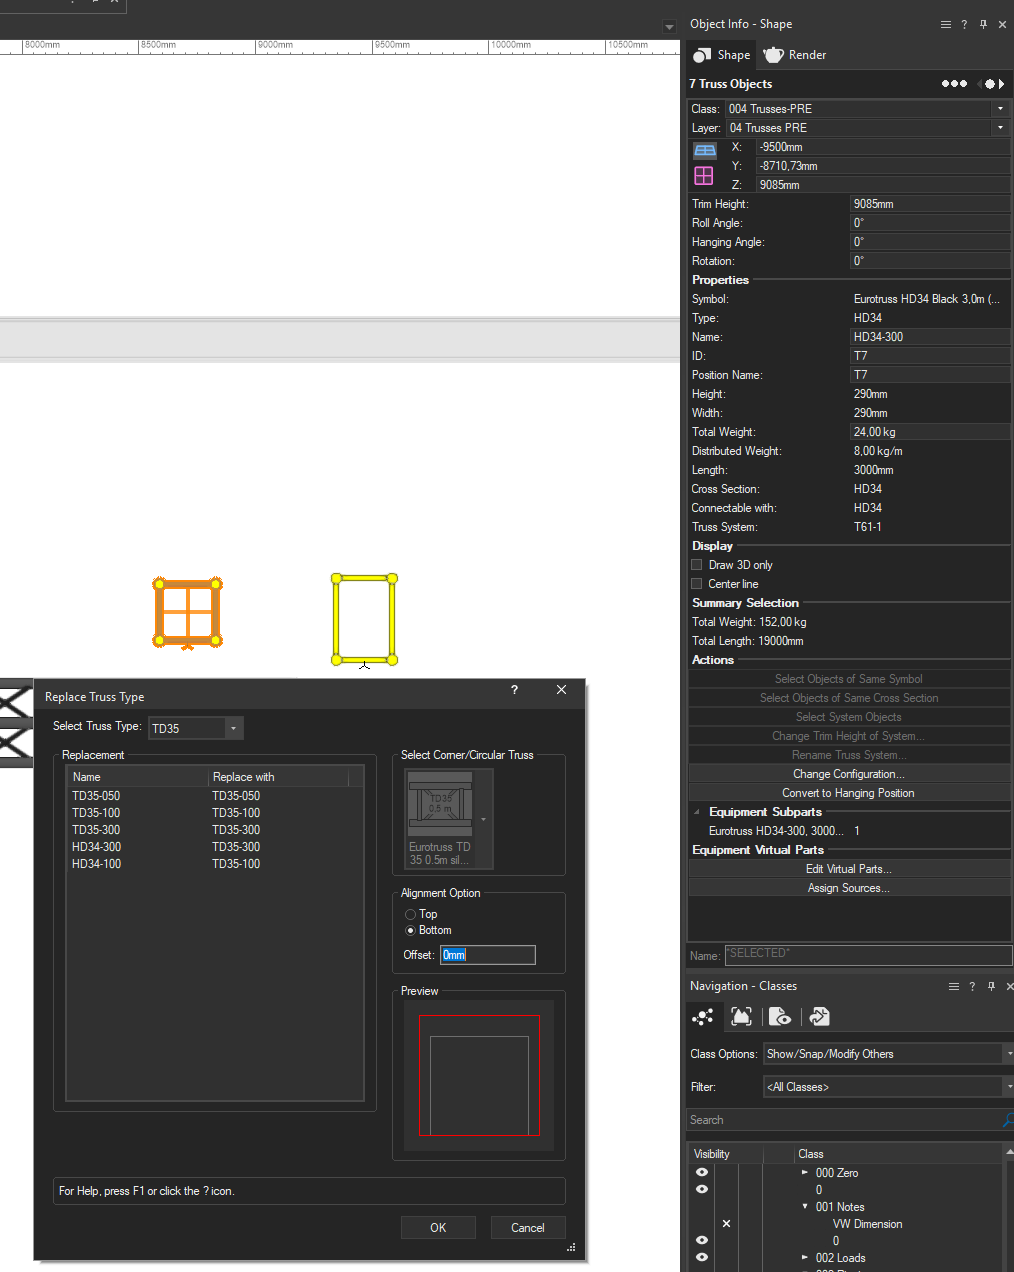Click the multiple edit mode dots icon
Screen dimensions: 1014x1272
954,84
